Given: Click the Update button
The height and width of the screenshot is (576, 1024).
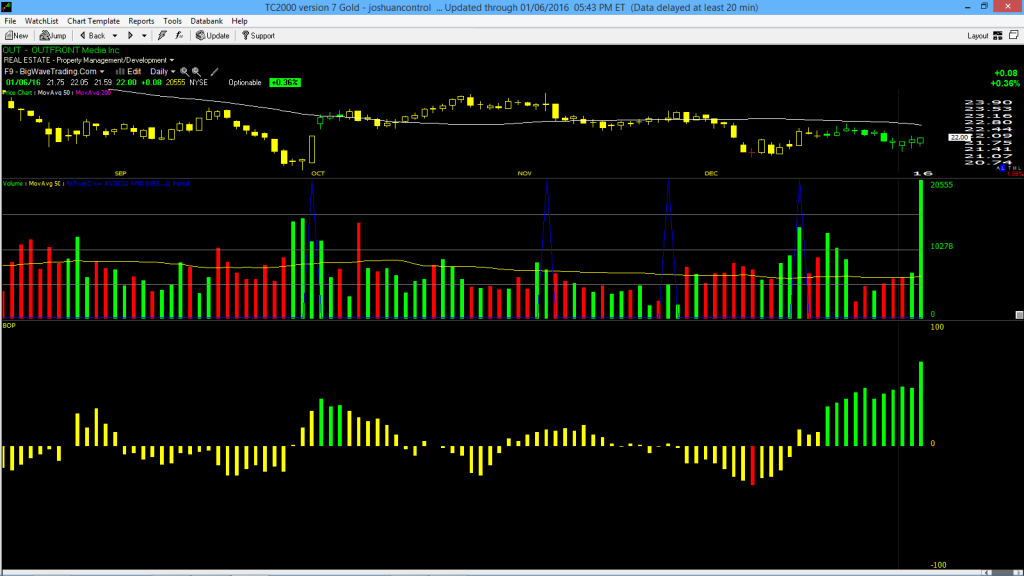Looking at the screenshot, I should pos(213,35).
